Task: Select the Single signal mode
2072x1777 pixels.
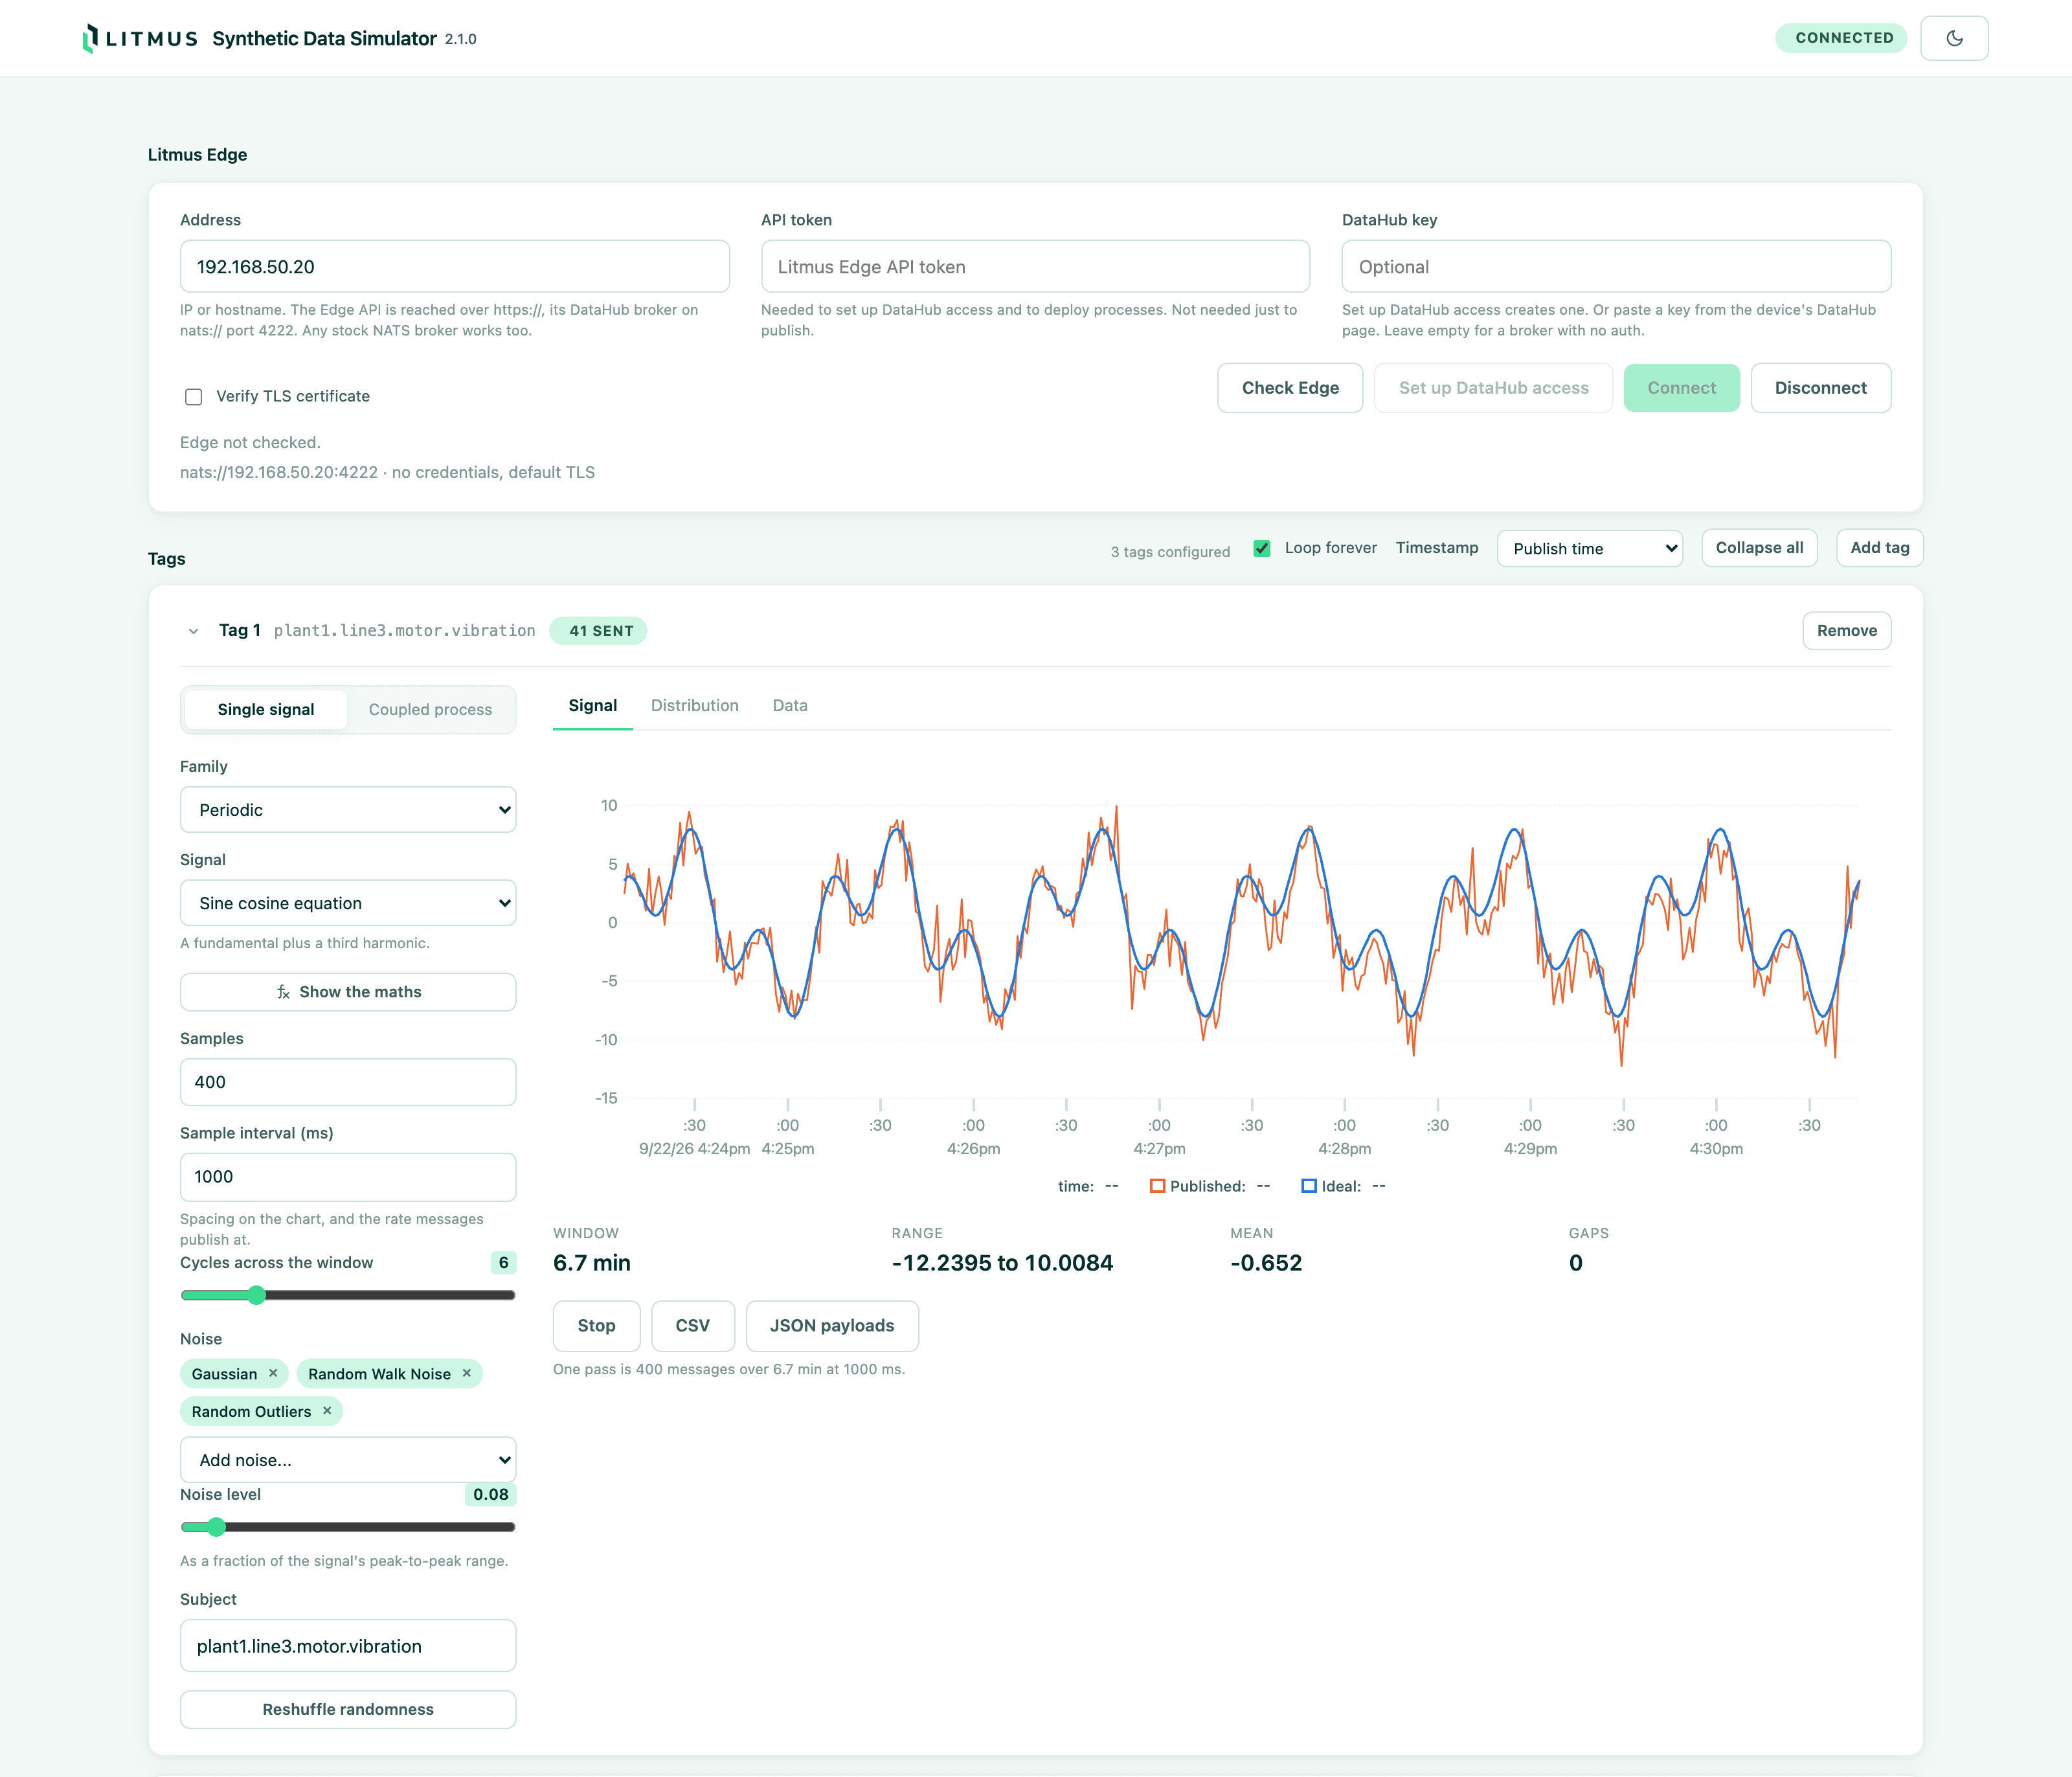Action: [266, 709]
